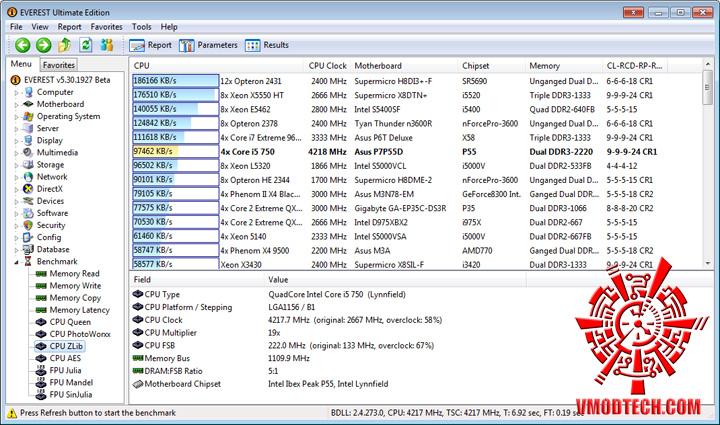Expand the Server tree node
Viewport: 720px width, 425px height.
[x=17, y=129]
